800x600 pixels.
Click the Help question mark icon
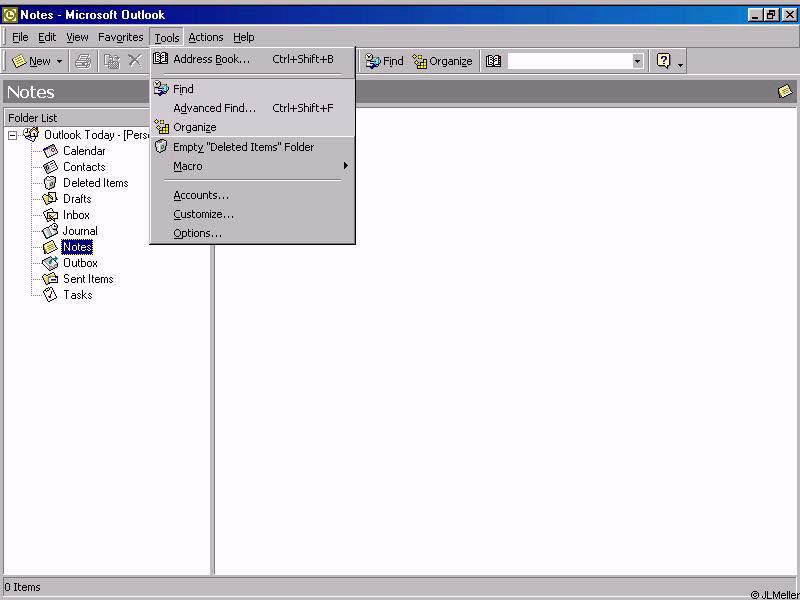click(663, 61)
